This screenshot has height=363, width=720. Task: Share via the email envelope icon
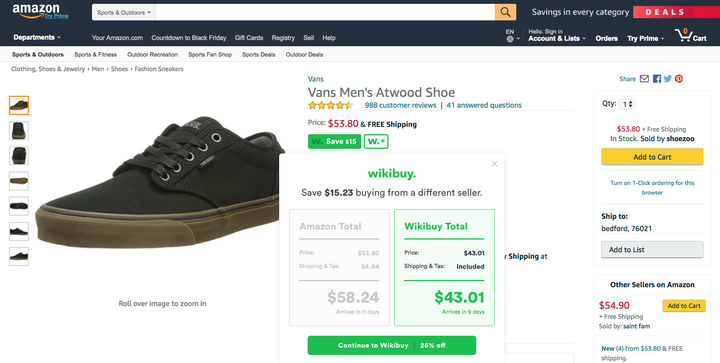click(x=644, y=79)
